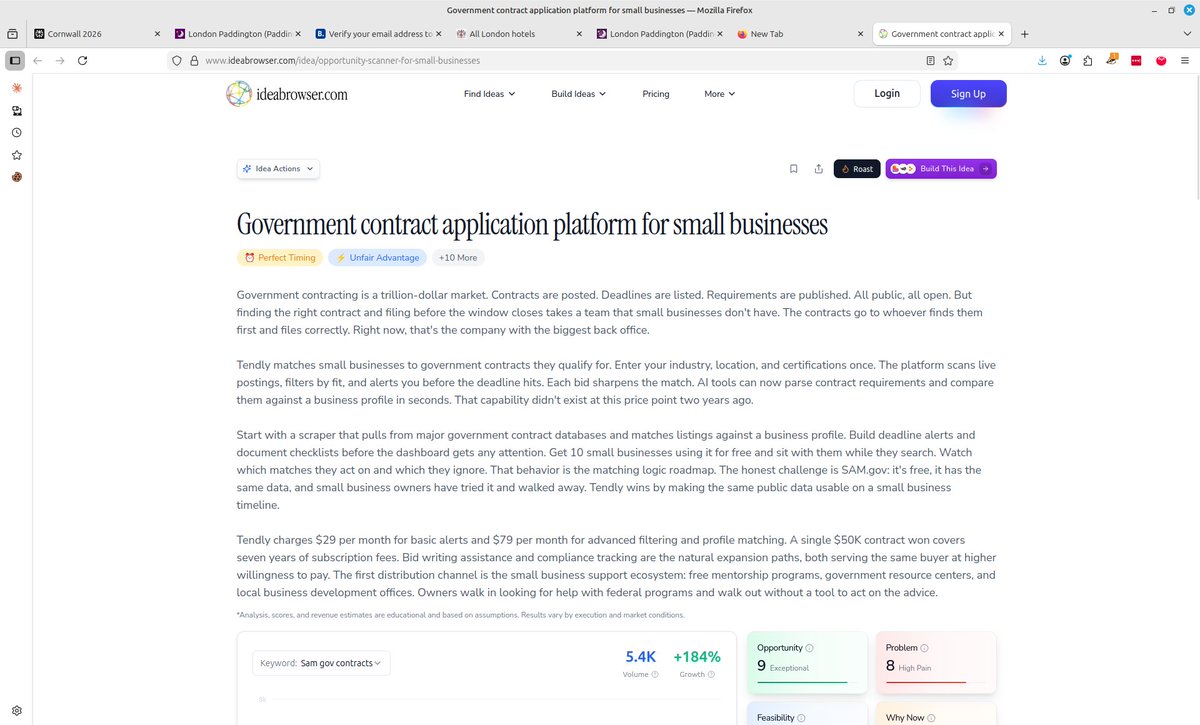
Task: Switch to Verify your email address tab
Action: click(x=378, y=33)
